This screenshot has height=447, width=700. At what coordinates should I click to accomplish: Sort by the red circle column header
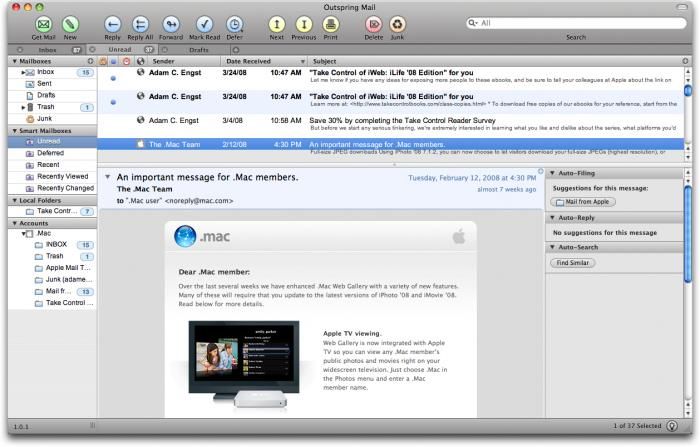tap(126, 61)
